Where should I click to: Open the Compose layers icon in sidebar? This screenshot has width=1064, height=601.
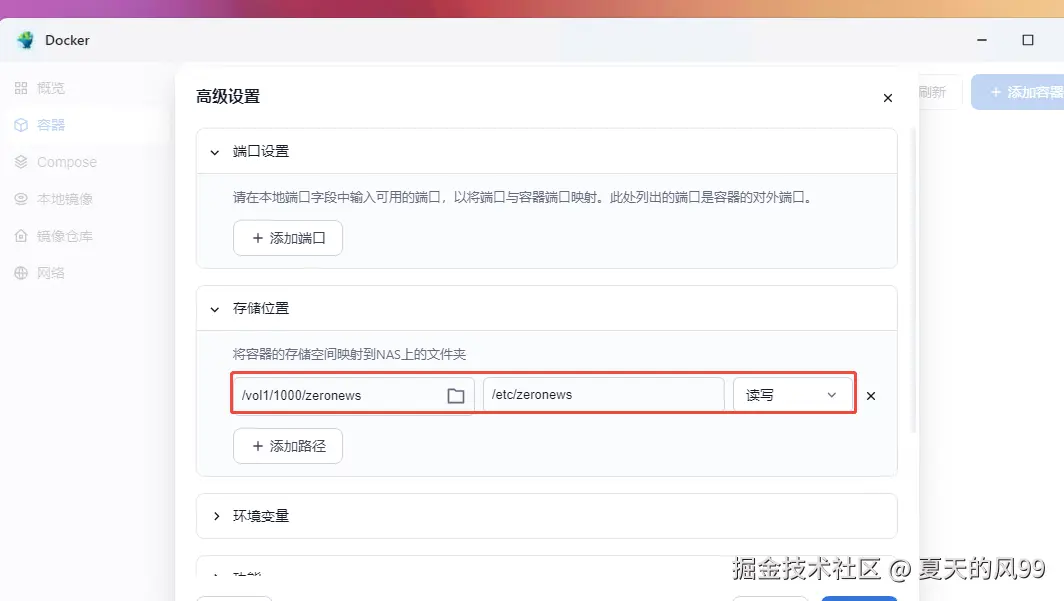[21, 162]
